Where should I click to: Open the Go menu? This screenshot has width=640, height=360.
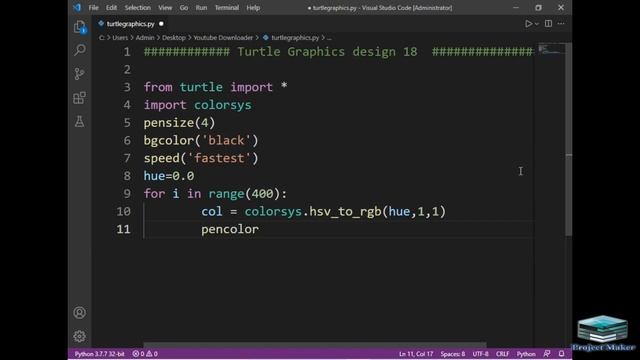pos(184,8)
